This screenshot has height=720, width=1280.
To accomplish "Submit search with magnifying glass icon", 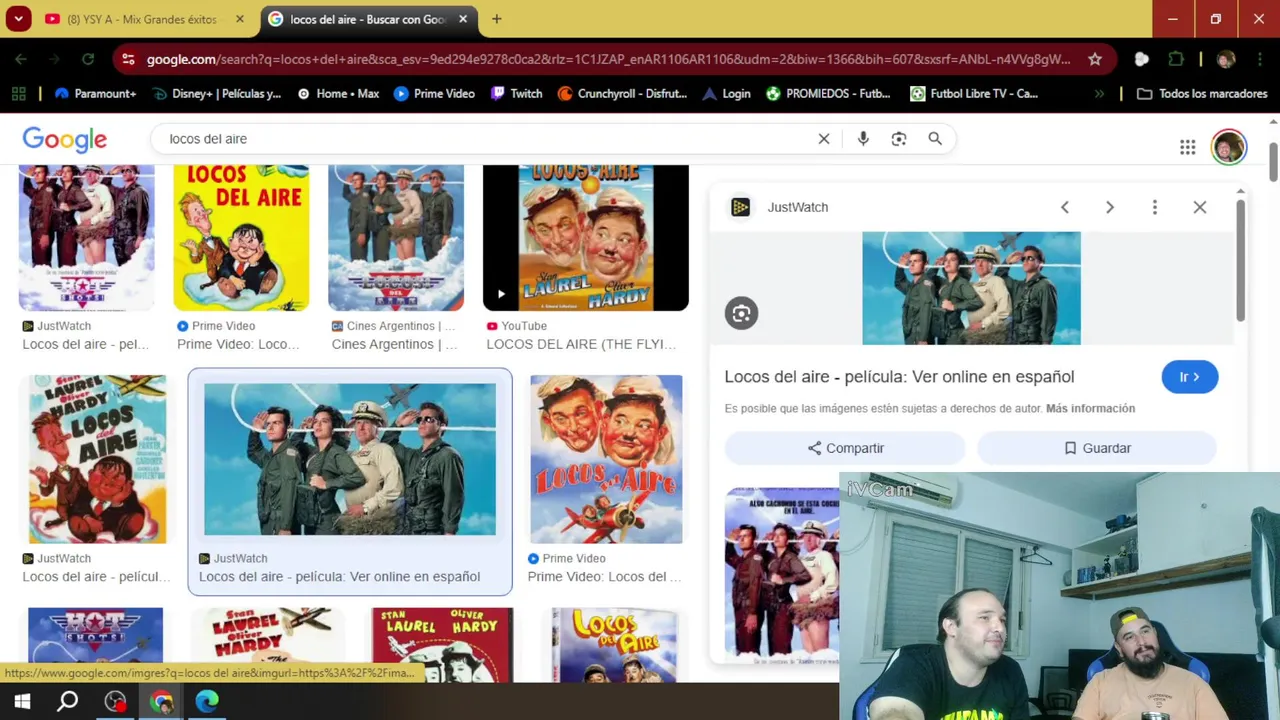I will [x=935, y=139].
